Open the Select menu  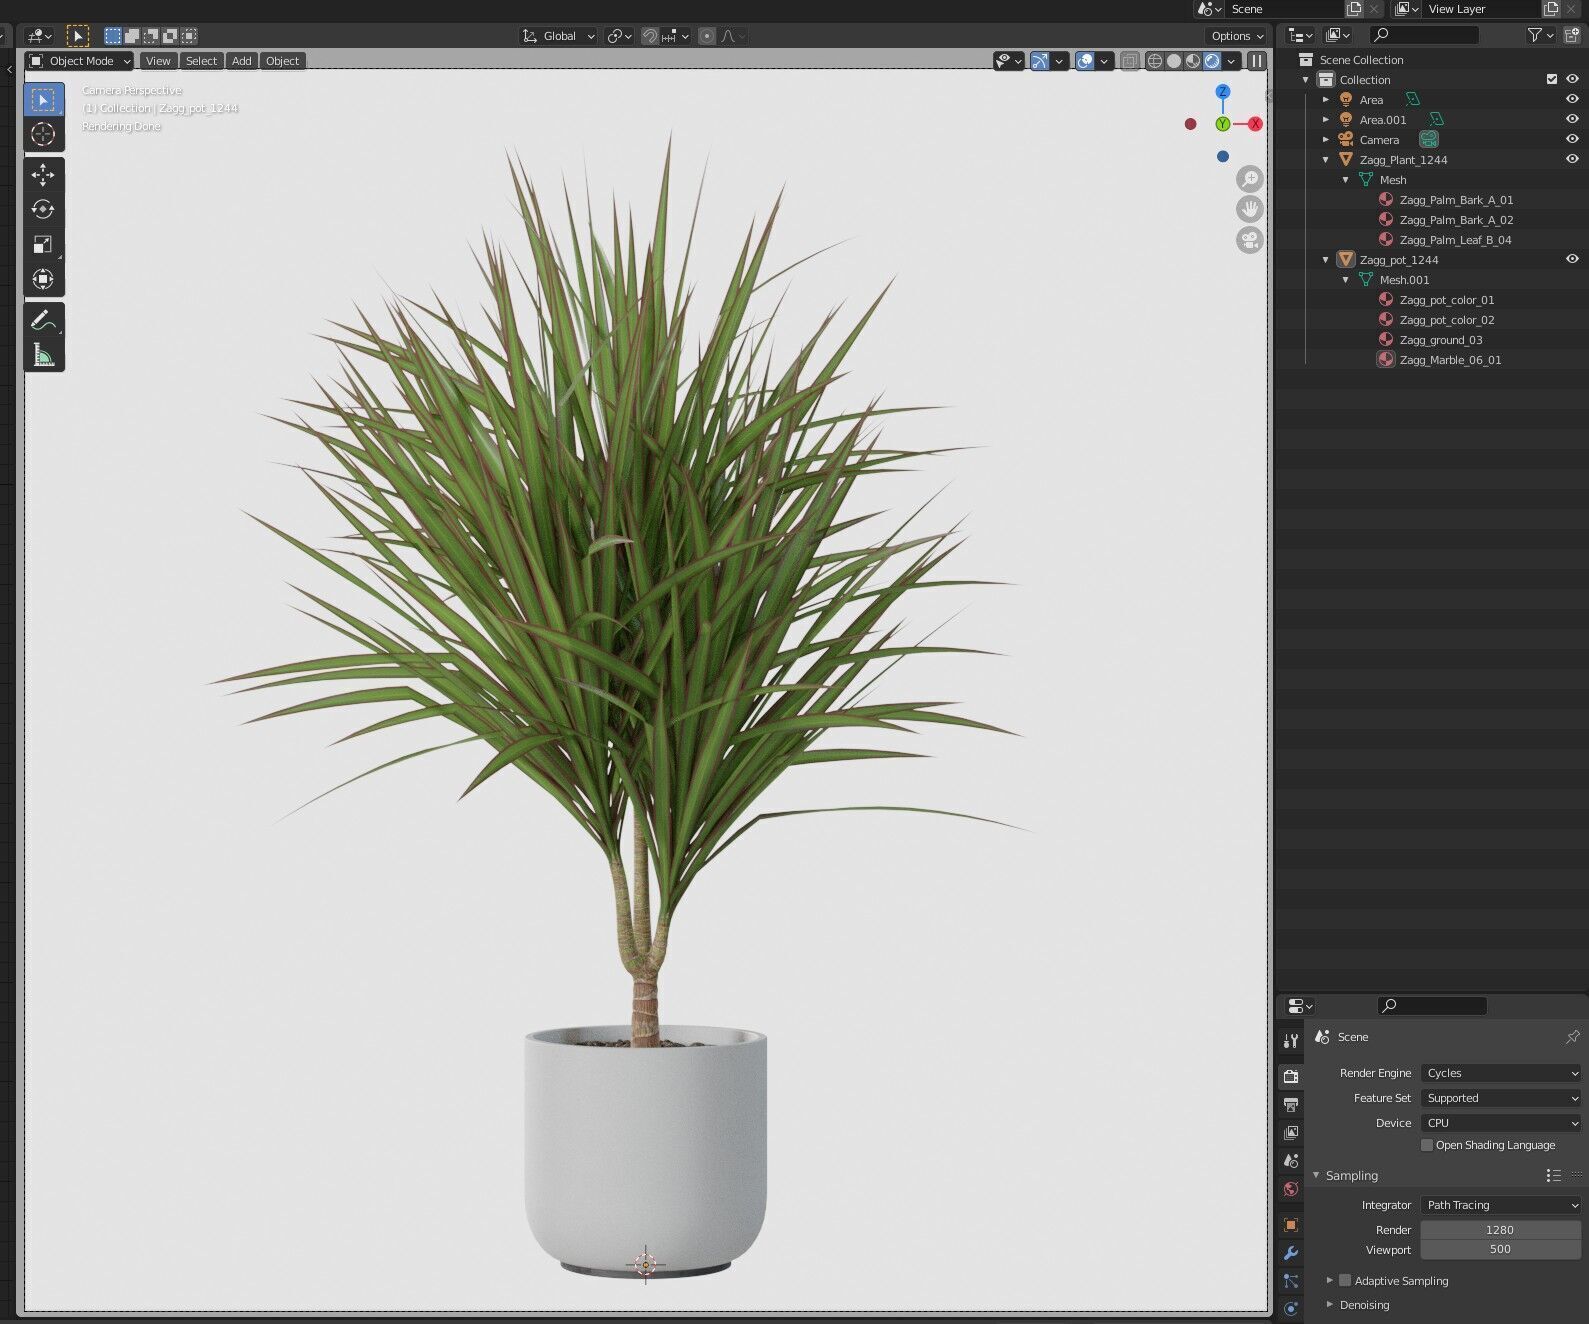(201, 61)
